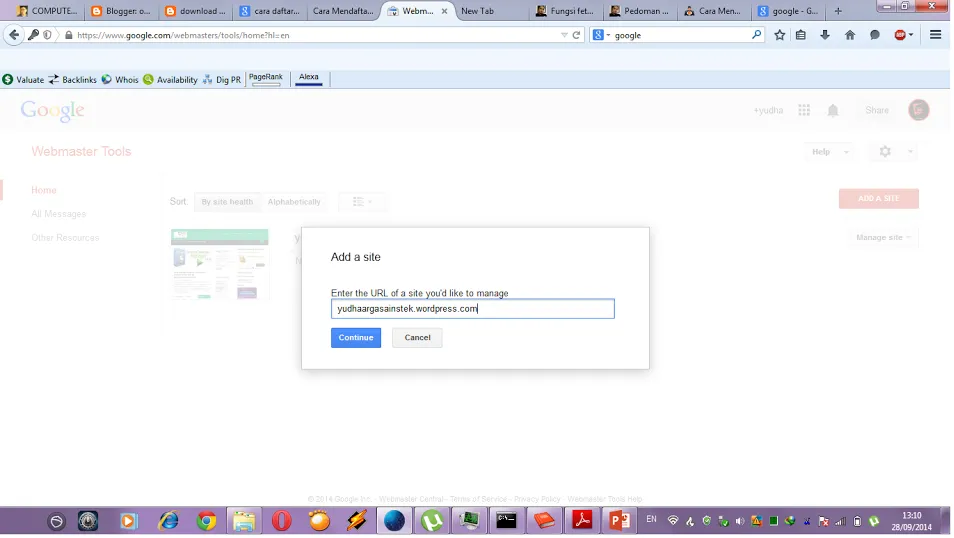Click the Google logo
The image size is (954, 538).
52,111
